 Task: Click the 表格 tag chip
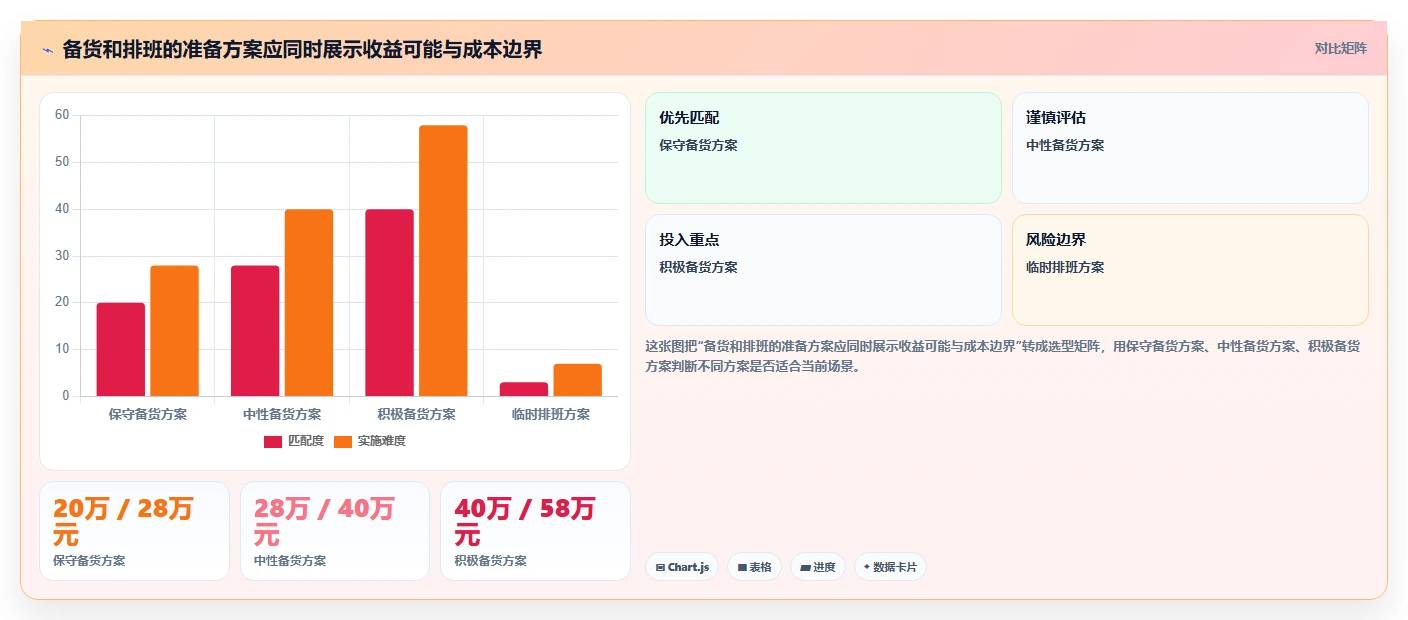tap(754, 567)
